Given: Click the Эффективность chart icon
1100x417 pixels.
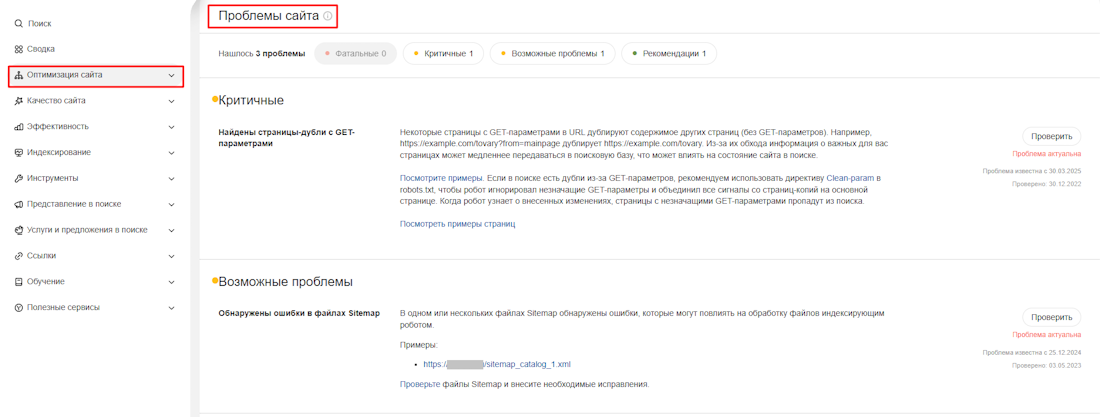Looking at the screenshot, I should point(18,127).
